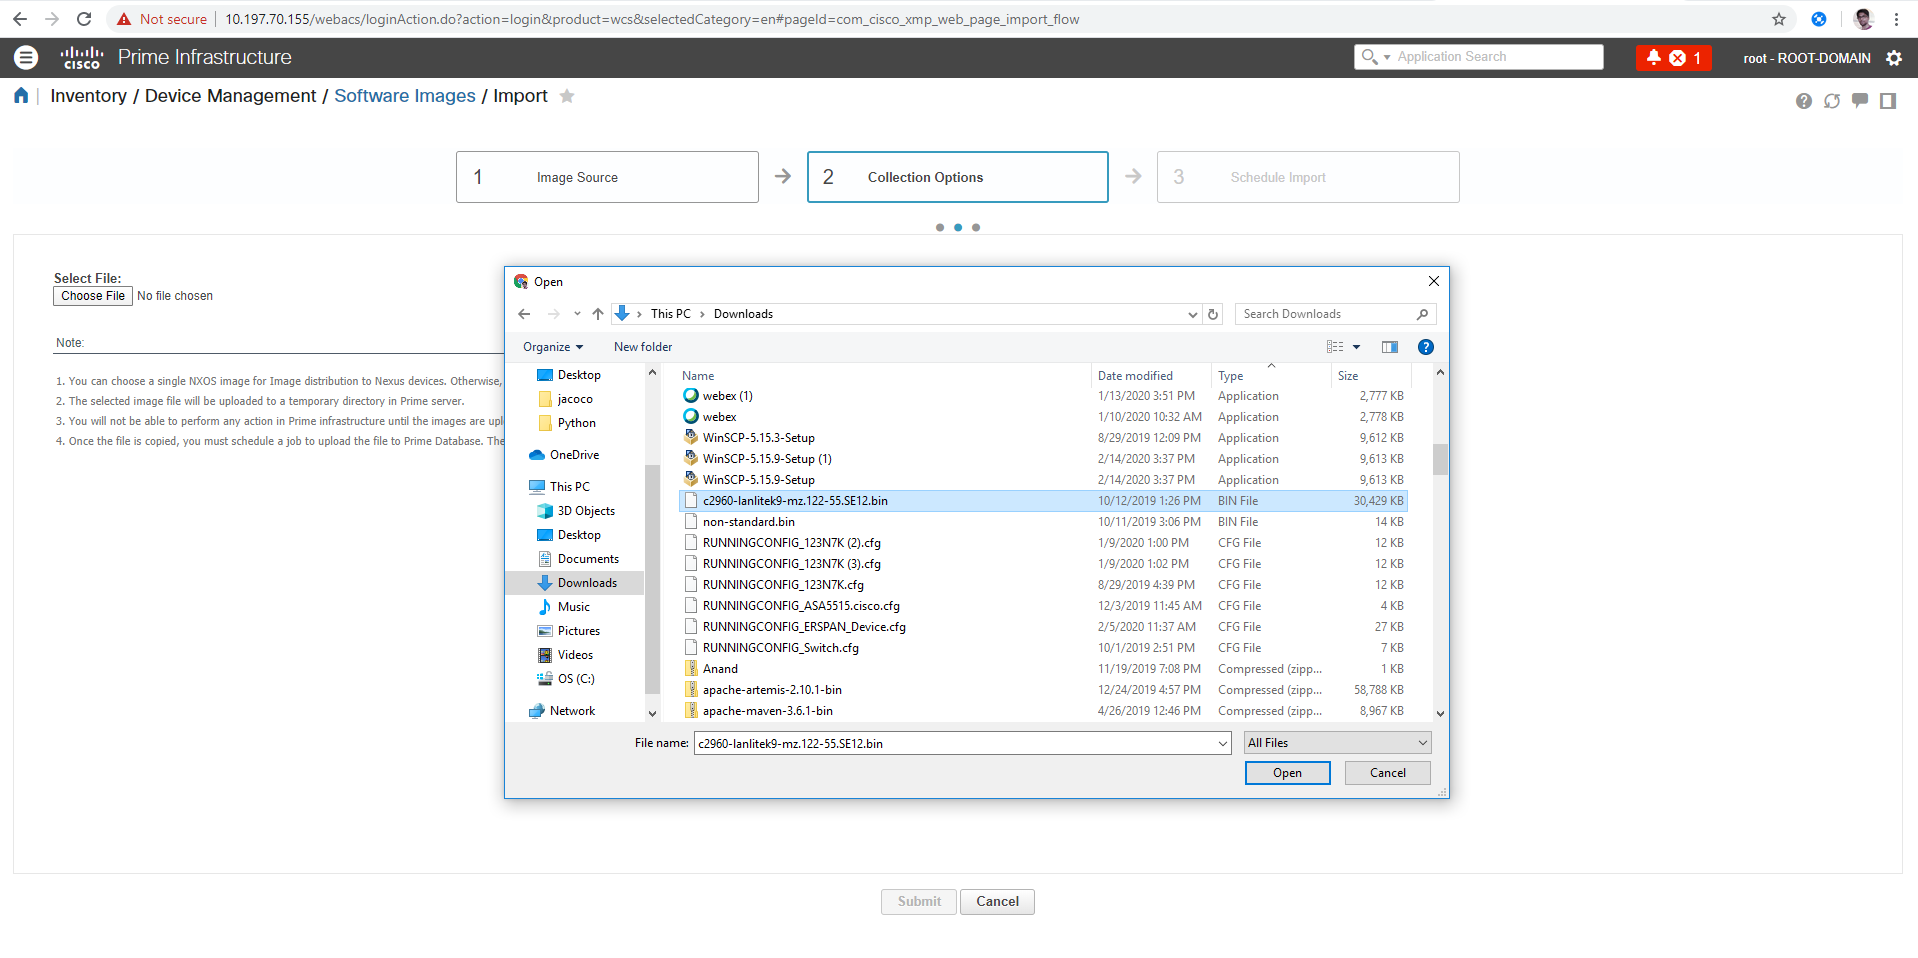Click file list vertical scrollbar thumb
Image resolution: width=1918 pixels, height=958 pixels.
click(x=1440, y=459)
